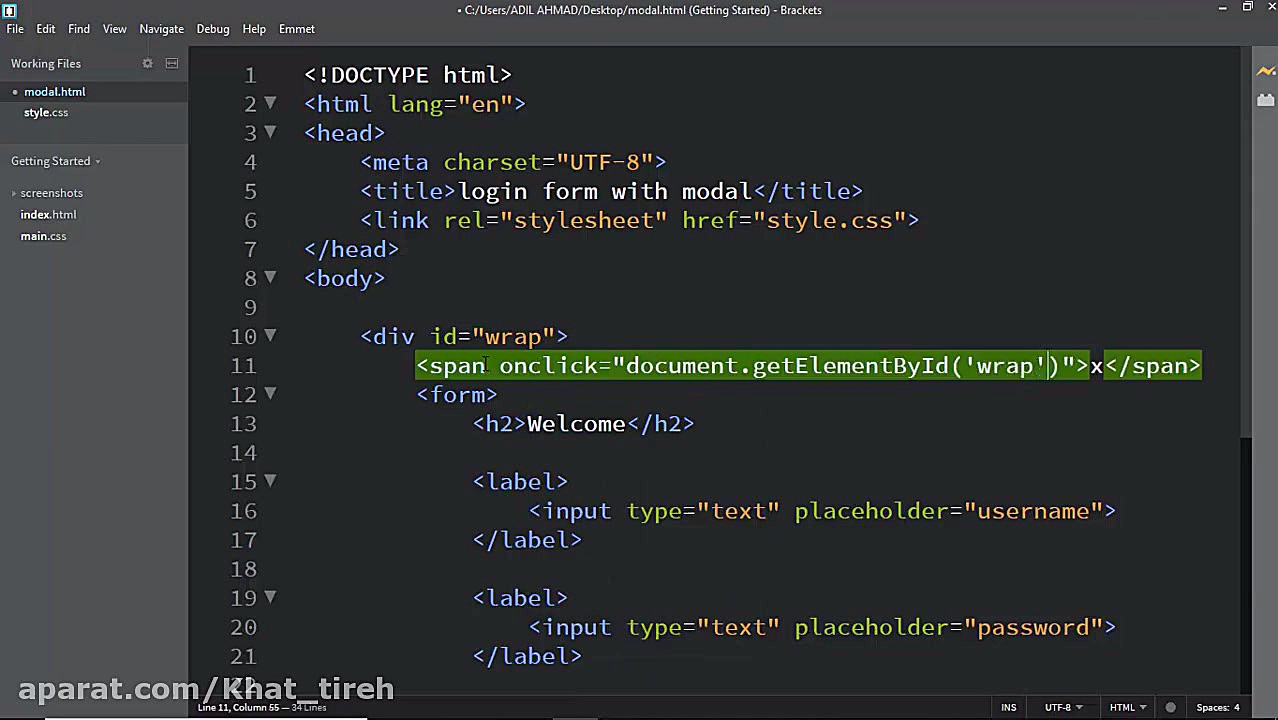The width and height of the screenshot is (1278, 720).
Task: Click the green dot beside modal.html
Action: click(14, 92)
